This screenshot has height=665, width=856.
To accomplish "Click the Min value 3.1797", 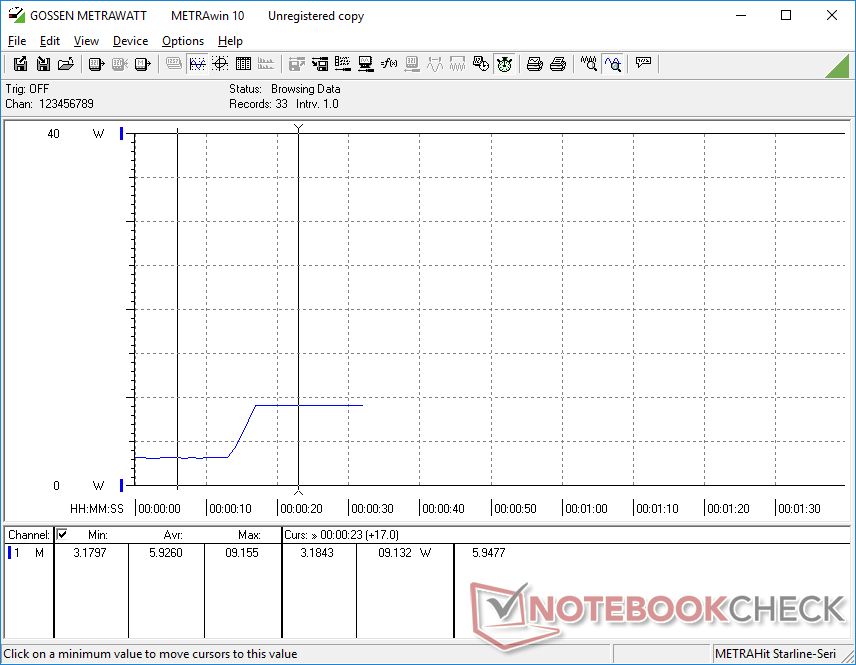I will [90, 553].
